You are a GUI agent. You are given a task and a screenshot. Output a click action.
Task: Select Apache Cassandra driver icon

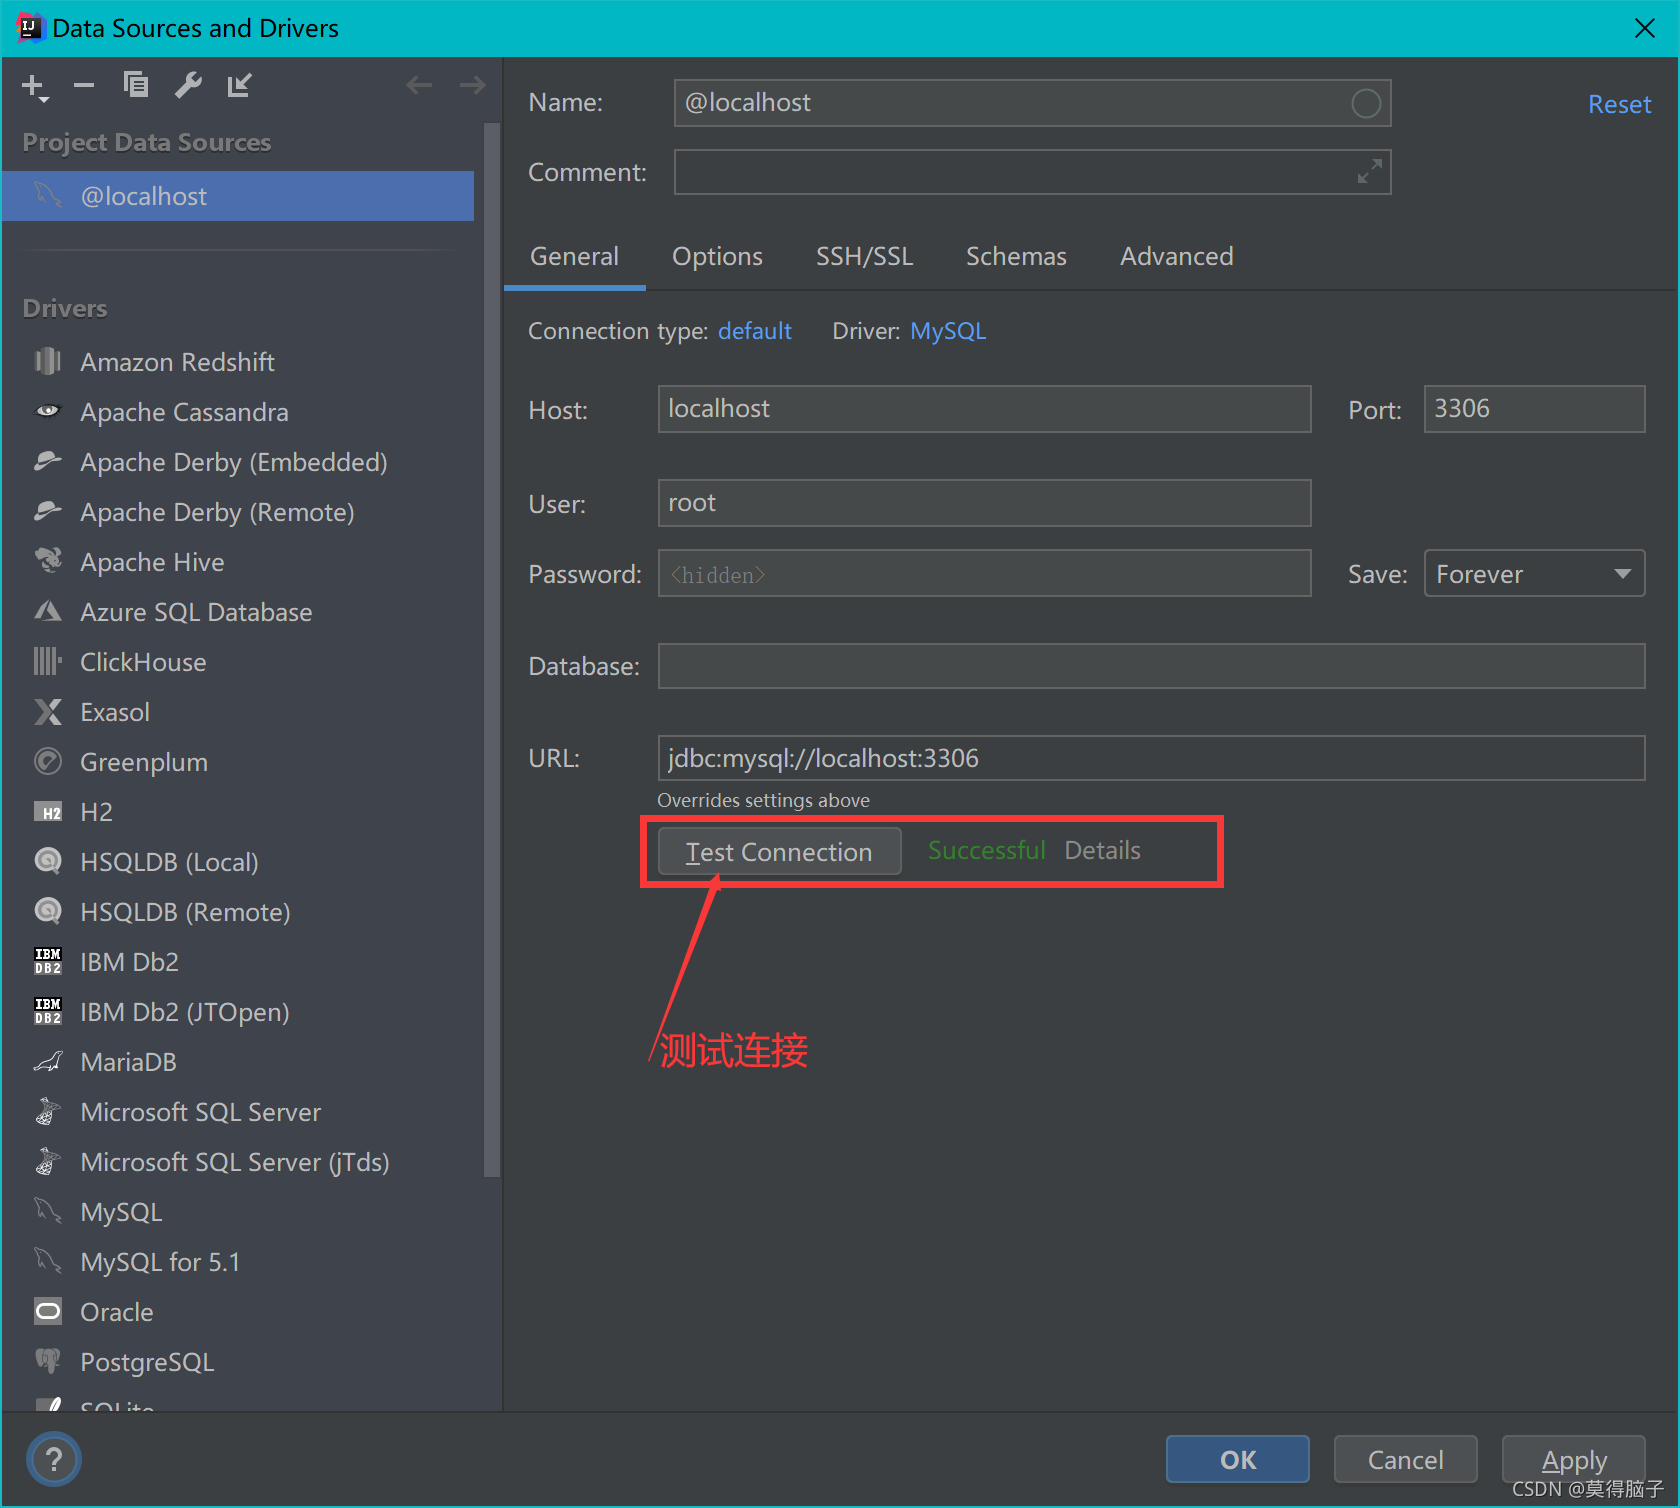(x=48, y=411)
